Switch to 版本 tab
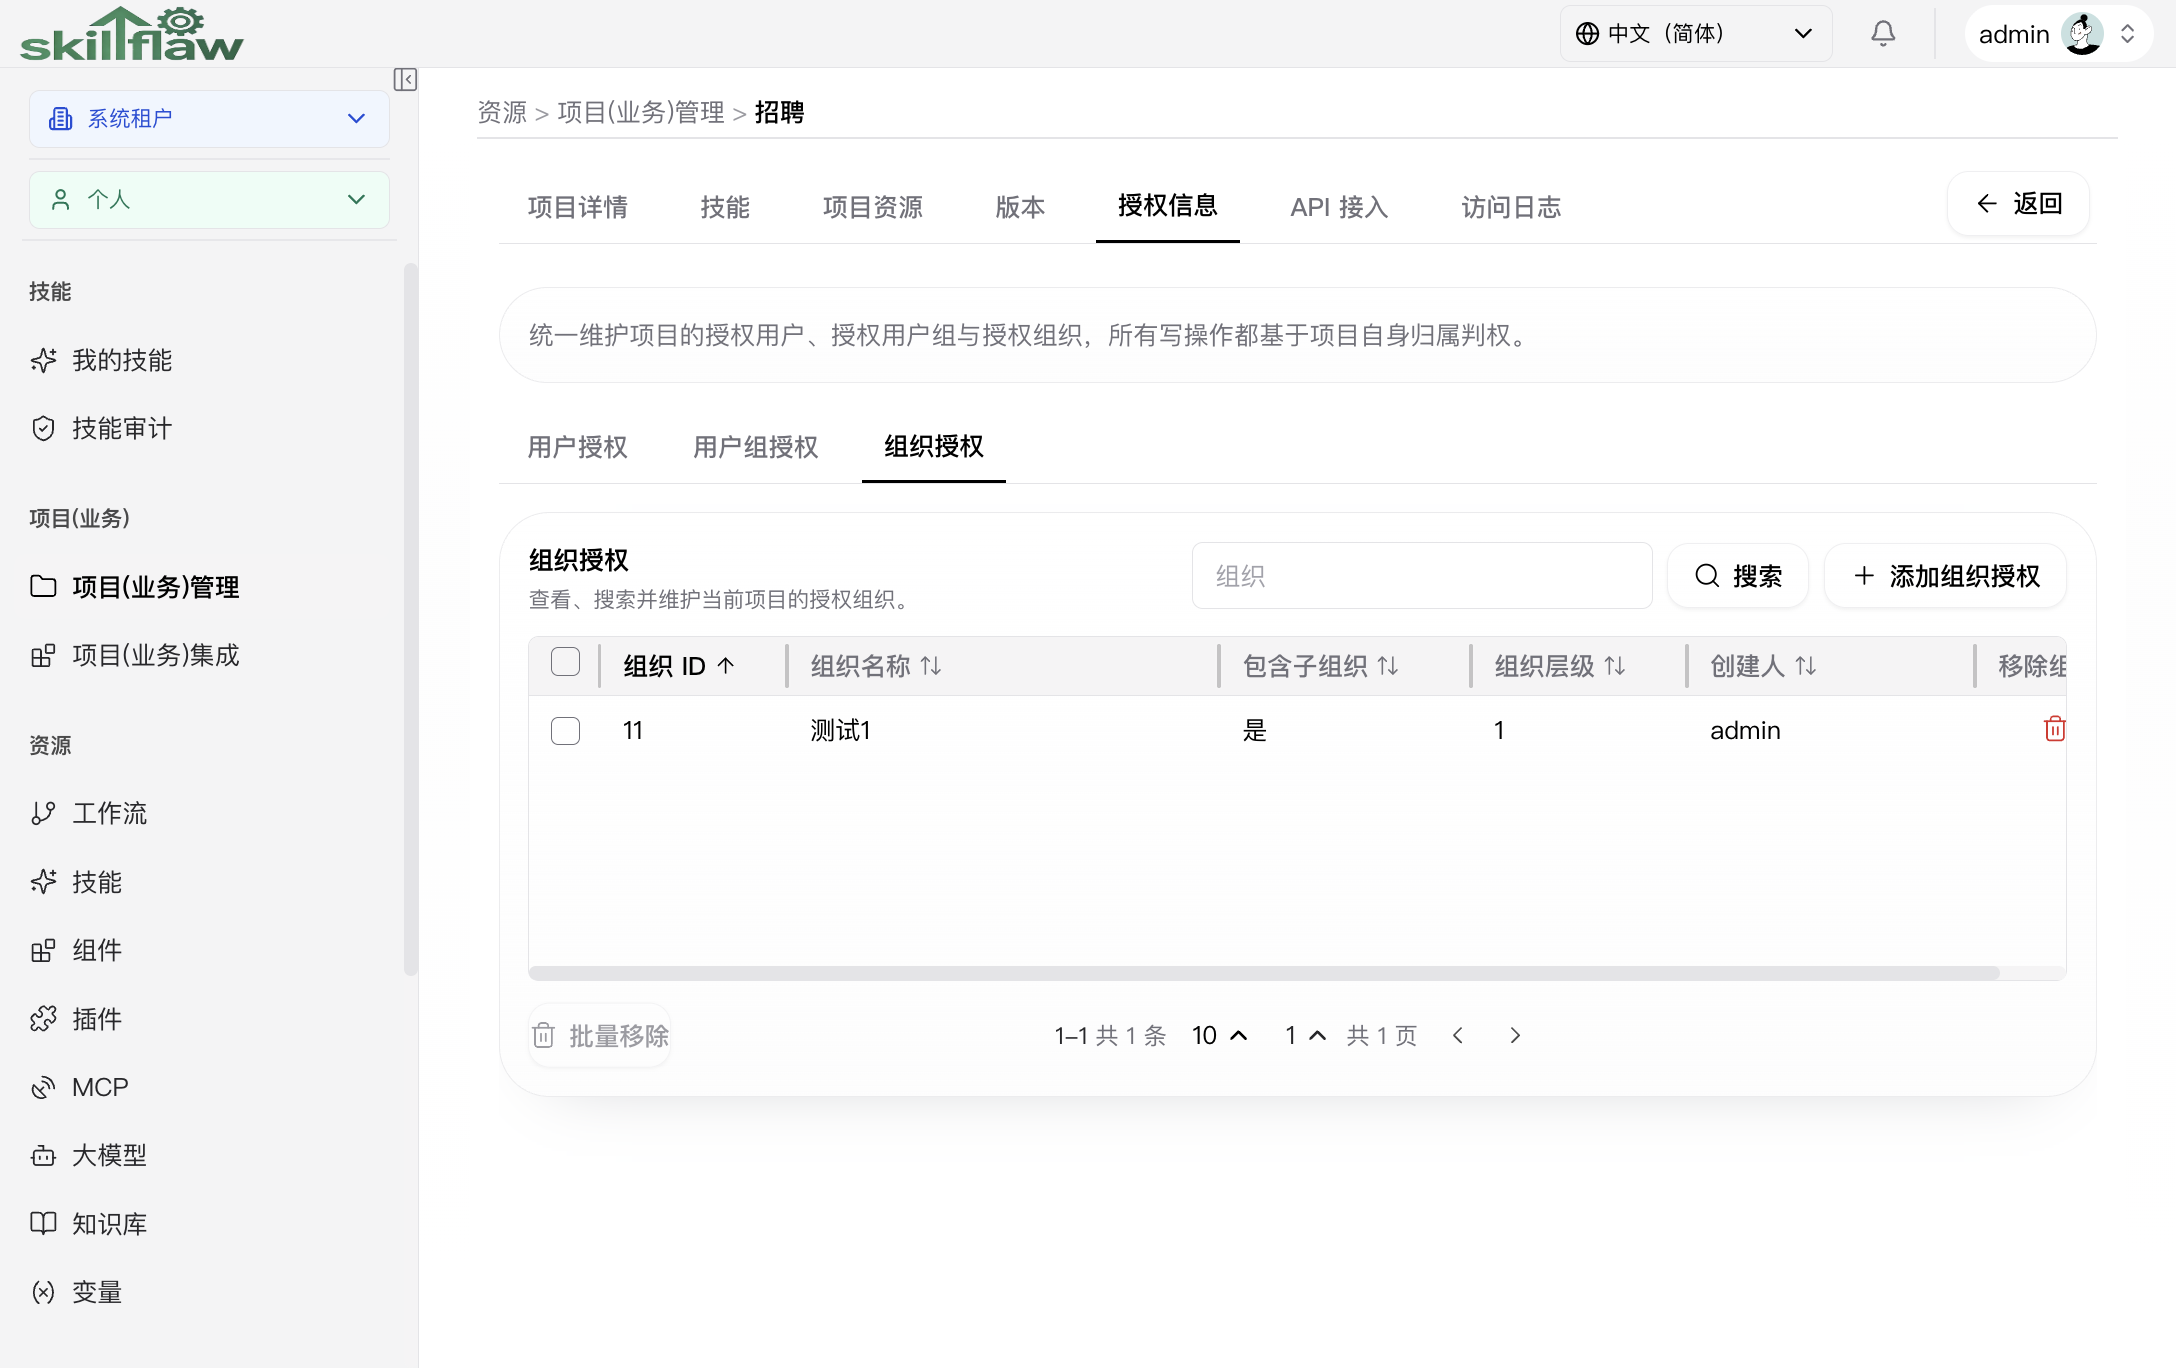This screenshot has width=2176, height=1368. click(1020, 207)
